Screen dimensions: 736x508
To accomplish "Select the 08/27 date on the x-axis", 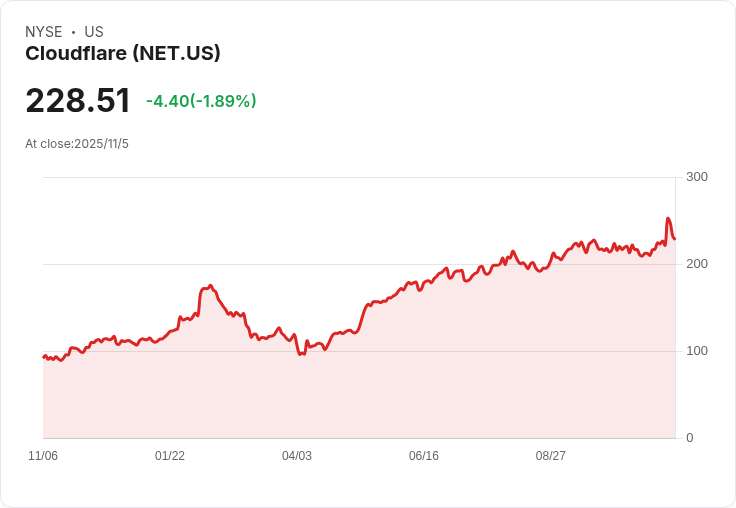I will tap(551, 456).
